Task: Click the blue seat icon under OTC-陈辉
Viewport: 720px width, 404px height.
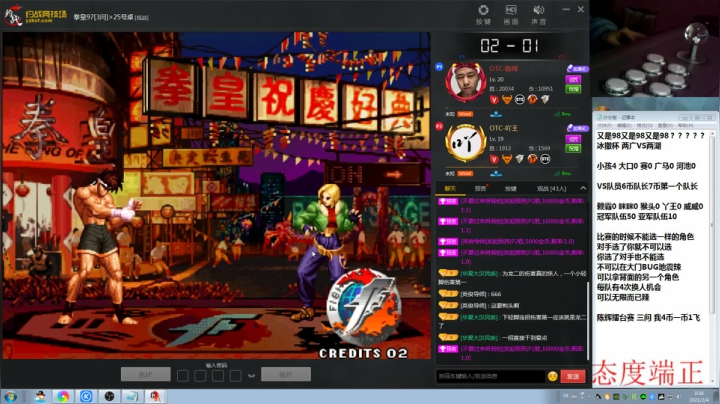Action: tap(496, 114)
